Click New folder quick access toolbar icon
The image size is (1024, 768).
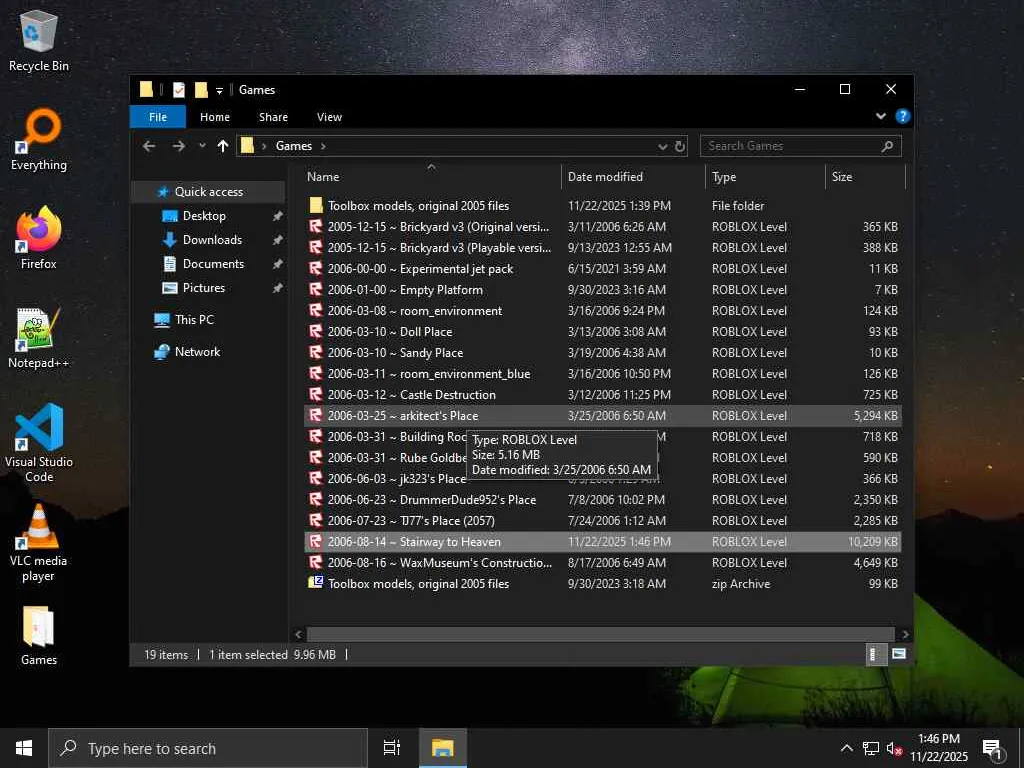[x=201, y=90]
